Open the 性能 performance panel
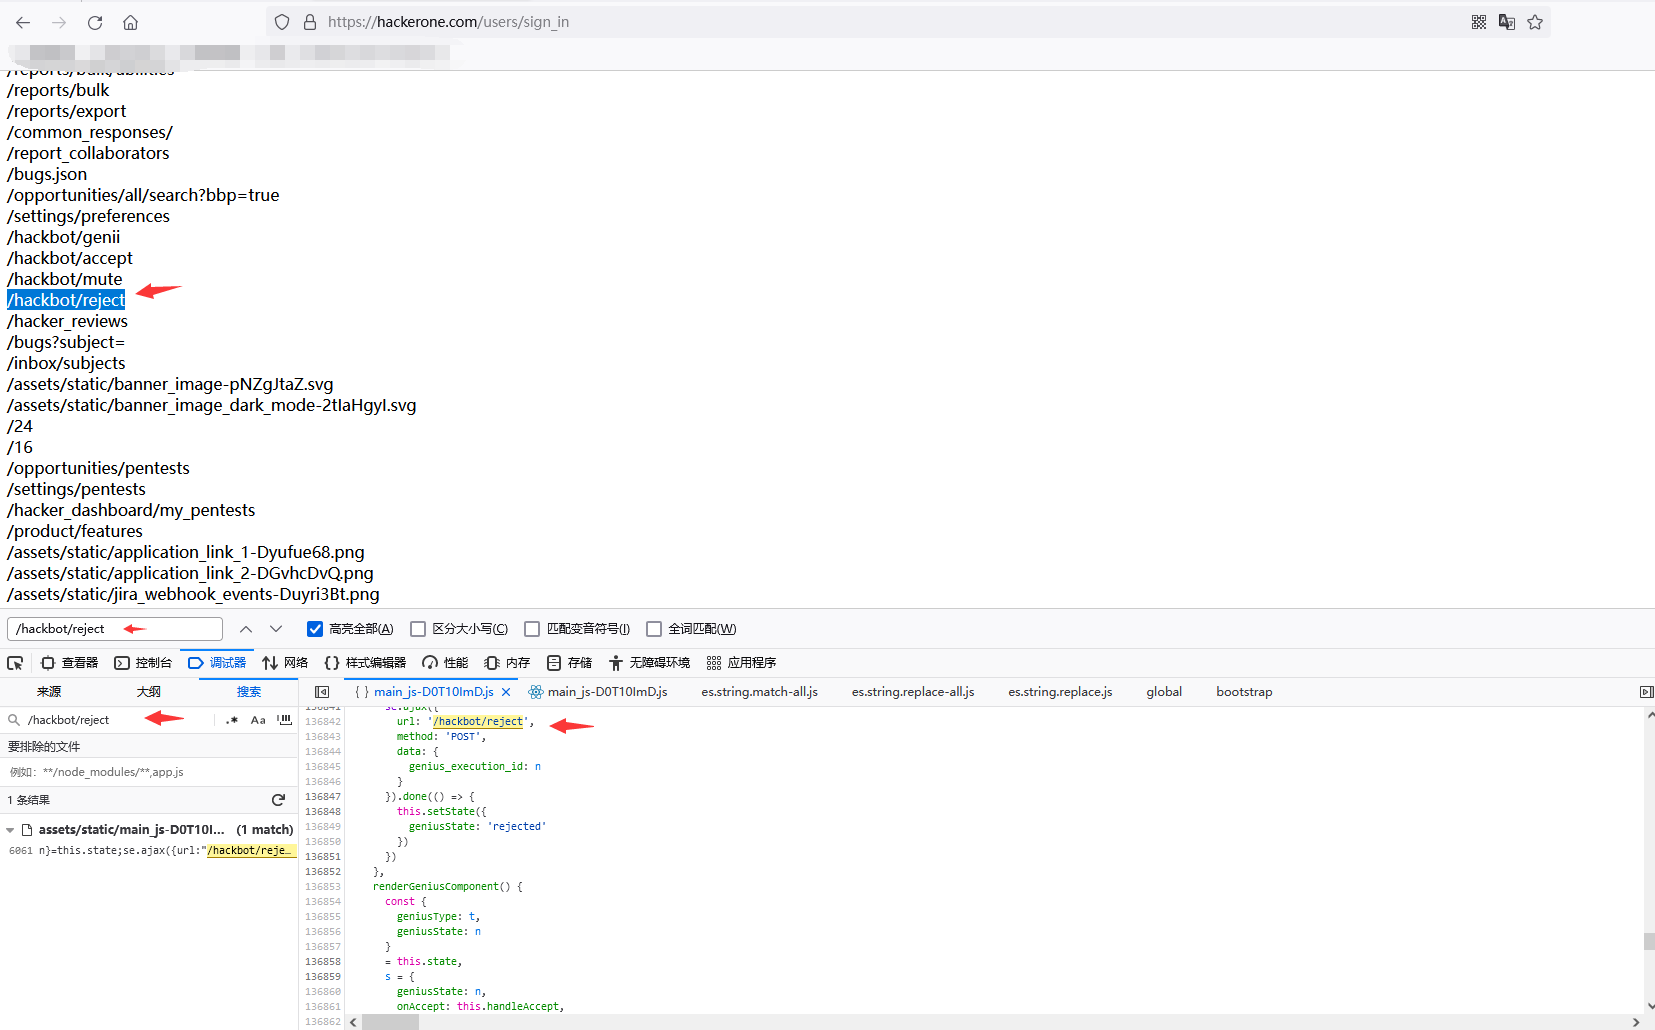The width and height of the screenshot is (1655, 1030). point(445,663)
